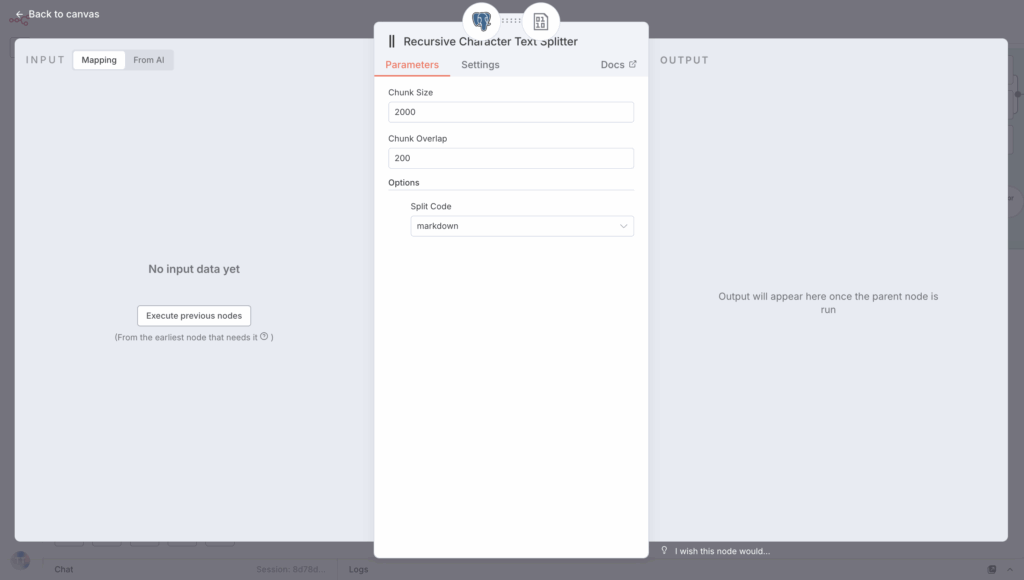Click the help icon under Execute previous nodes
Screen dimensions: 1024x580
[x=264, y=337]
